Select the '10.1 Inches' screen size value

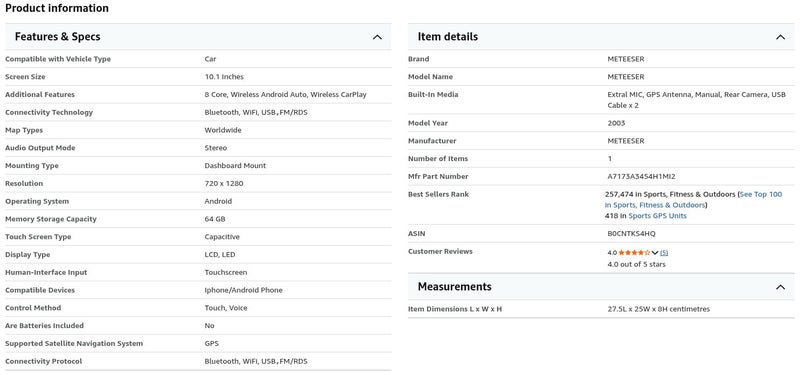point(224,77)
